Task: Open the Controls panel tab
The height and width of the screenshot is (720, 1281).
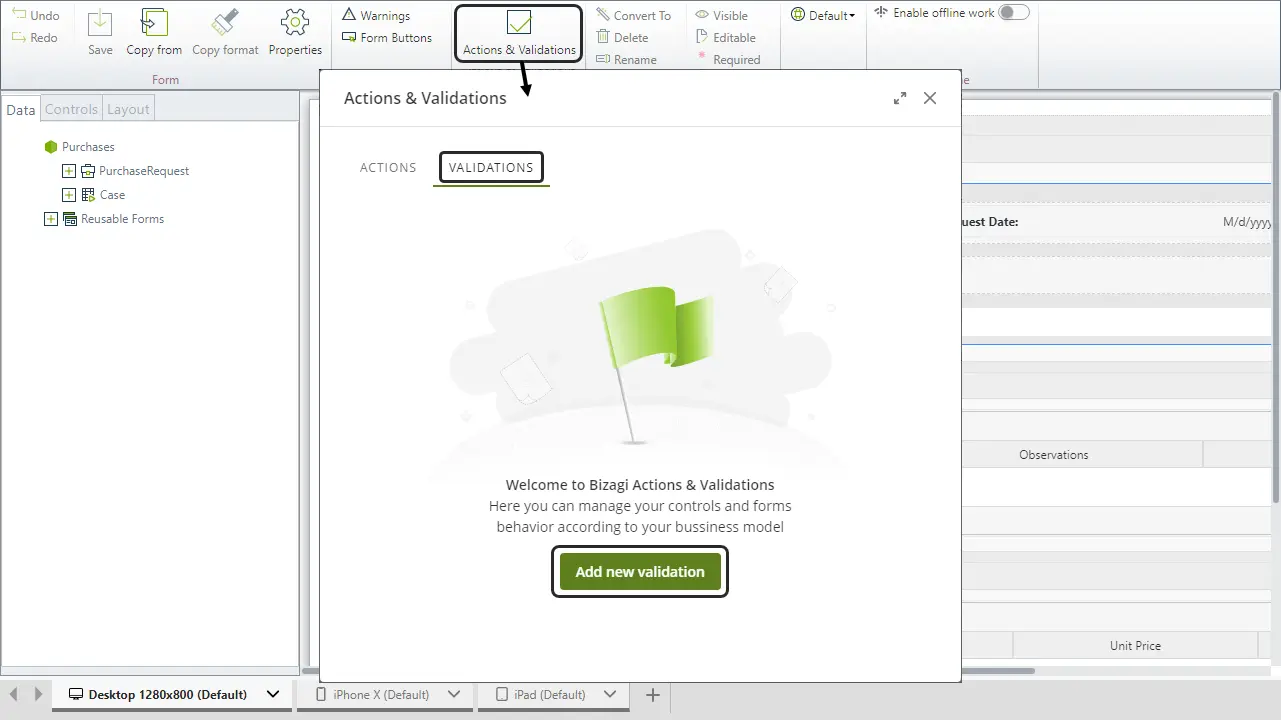Action: tap(71, 109)
